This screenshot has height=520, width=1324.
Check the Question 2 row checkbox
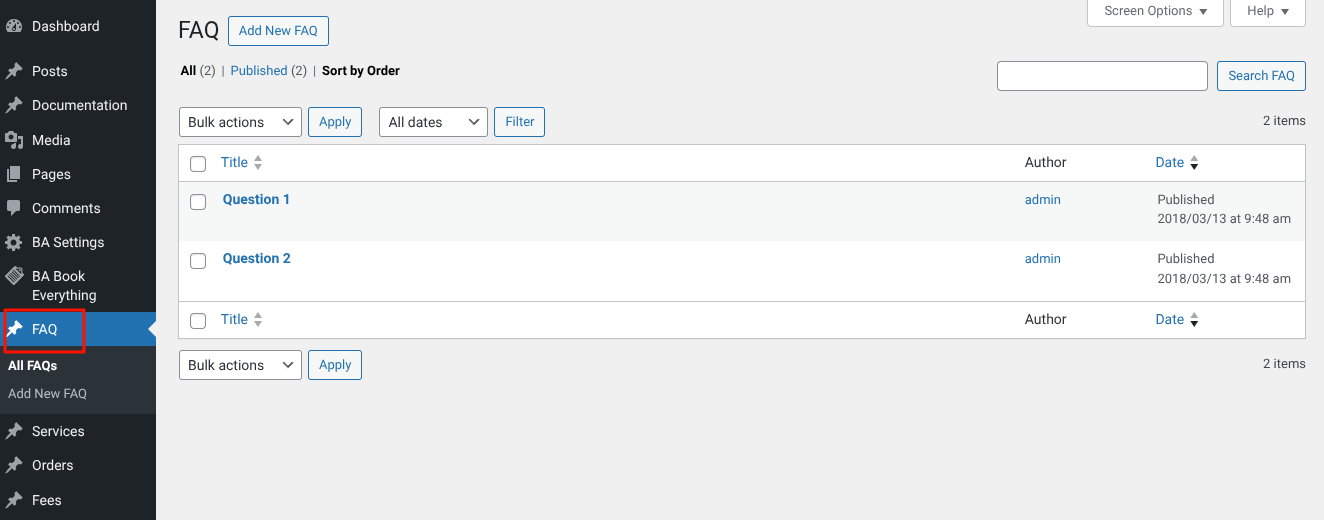click(198, 260)
